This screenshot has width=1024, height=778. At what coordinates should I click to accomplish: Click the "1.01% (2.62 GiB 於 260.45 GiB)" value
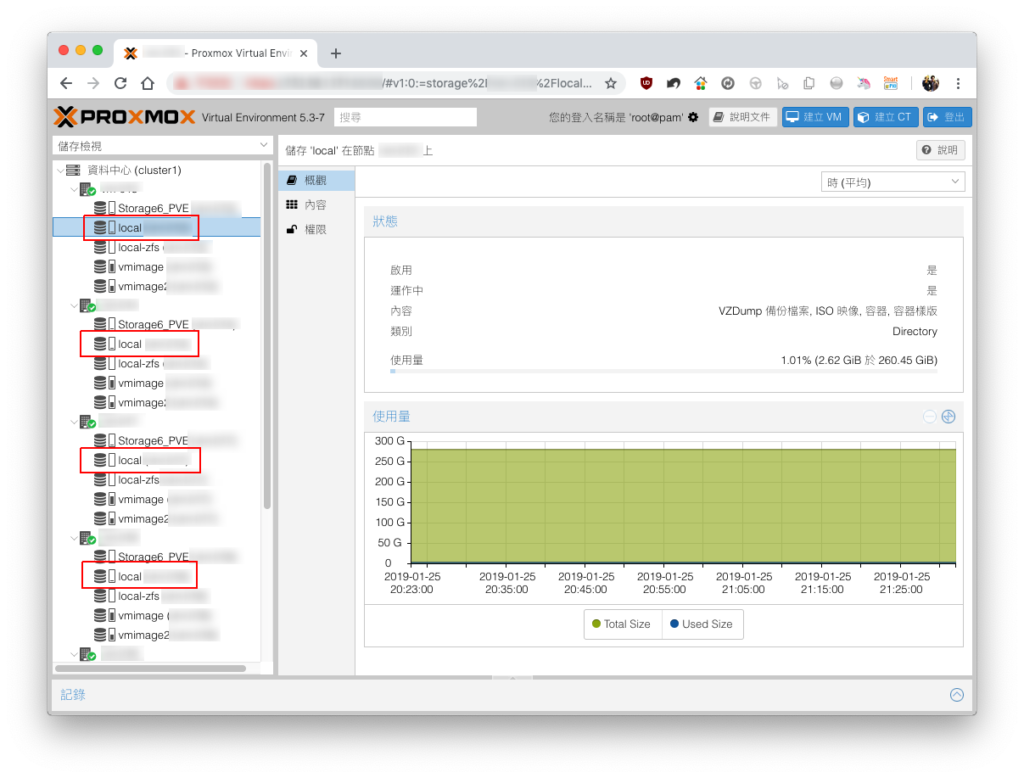tap(859, 361)
